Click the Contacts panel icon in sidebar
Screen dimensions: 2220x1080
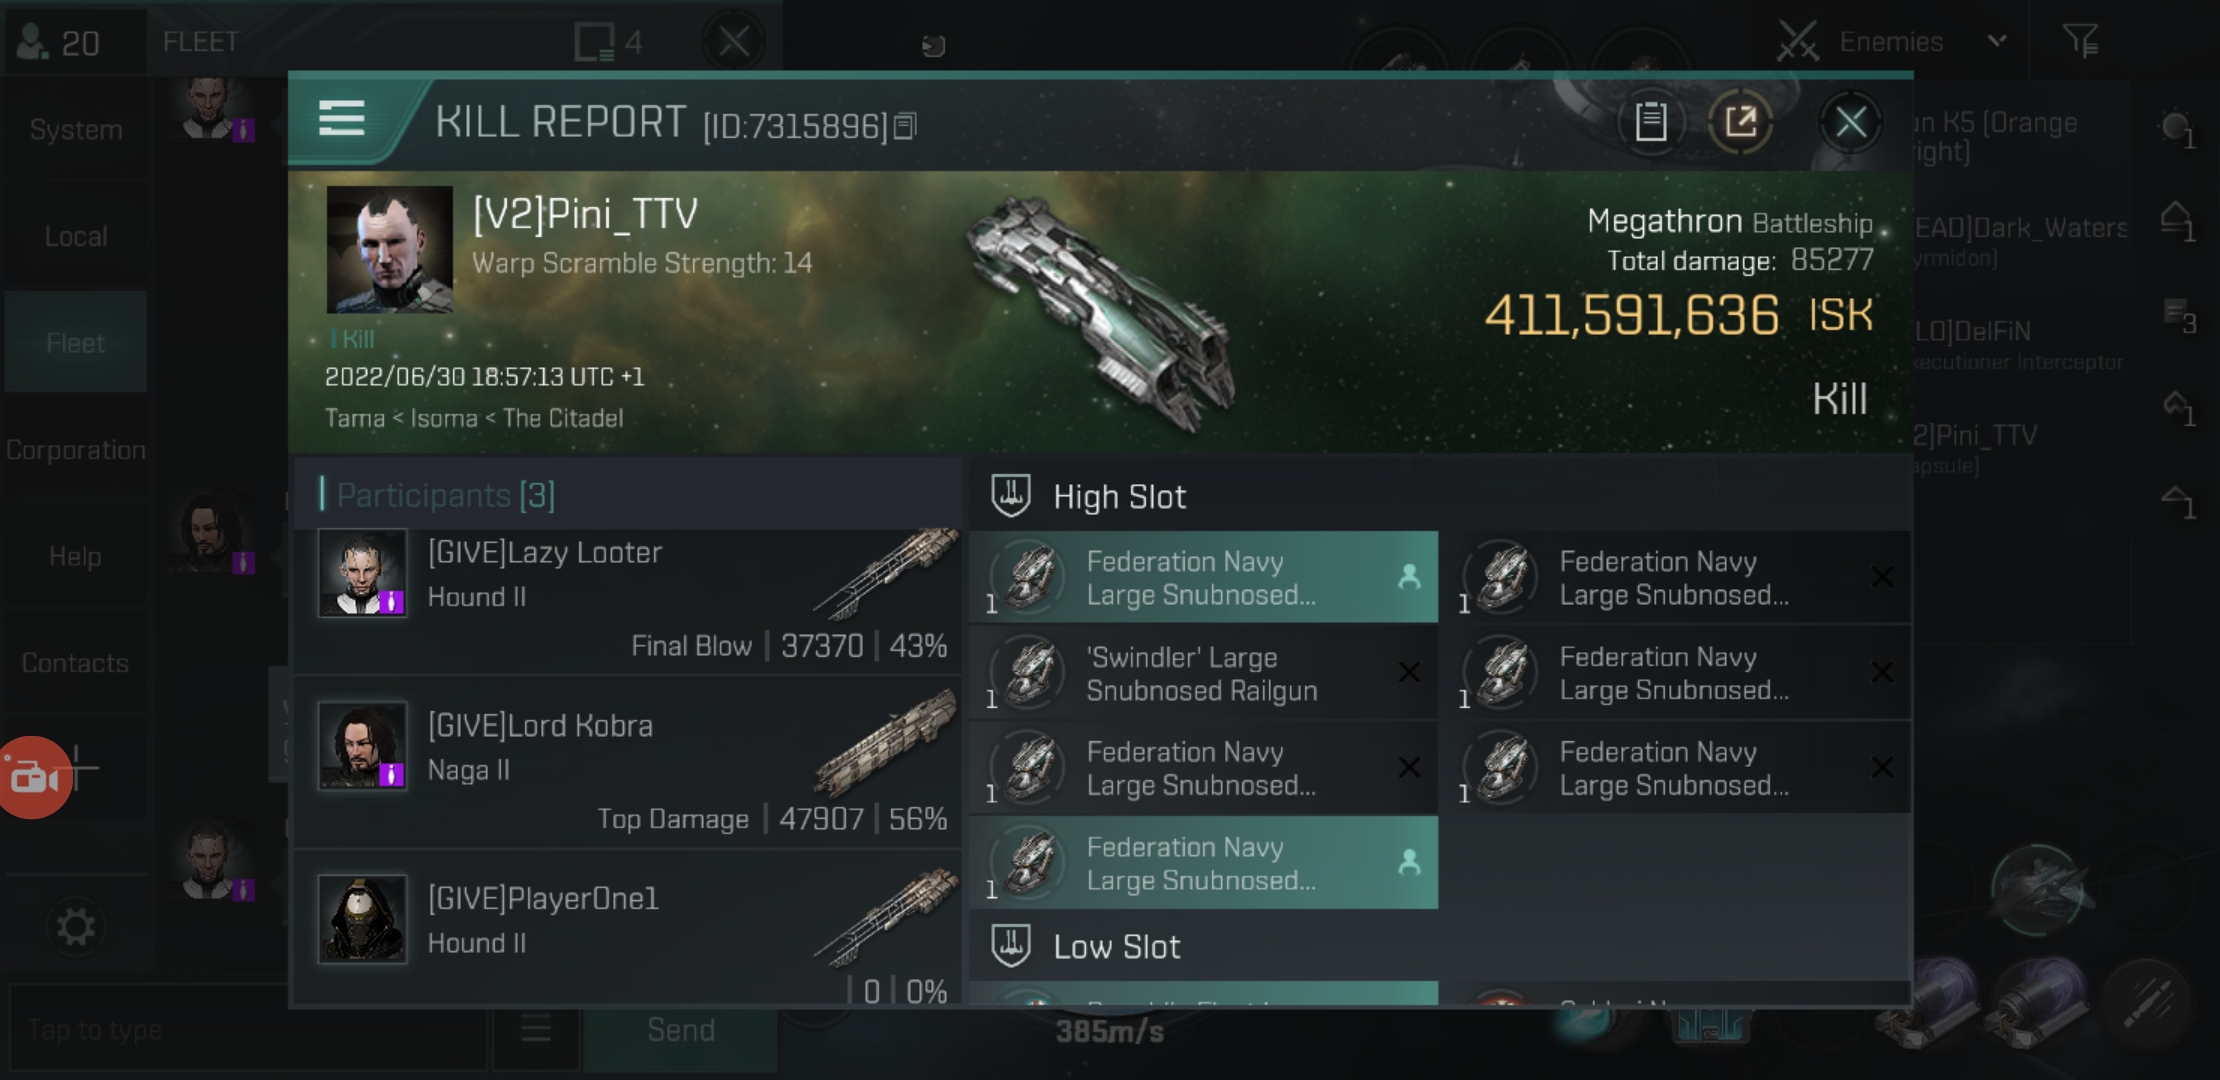tap(74, 661)
